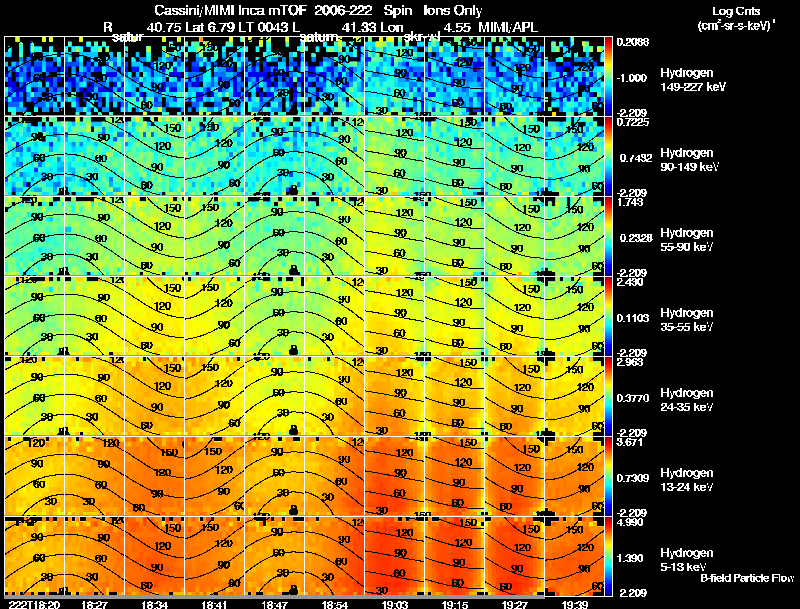This screenshot has width=800, height=609.
Task: Click the 5-13 keV image panel above 19:03
Action: (x=395, y=556)
